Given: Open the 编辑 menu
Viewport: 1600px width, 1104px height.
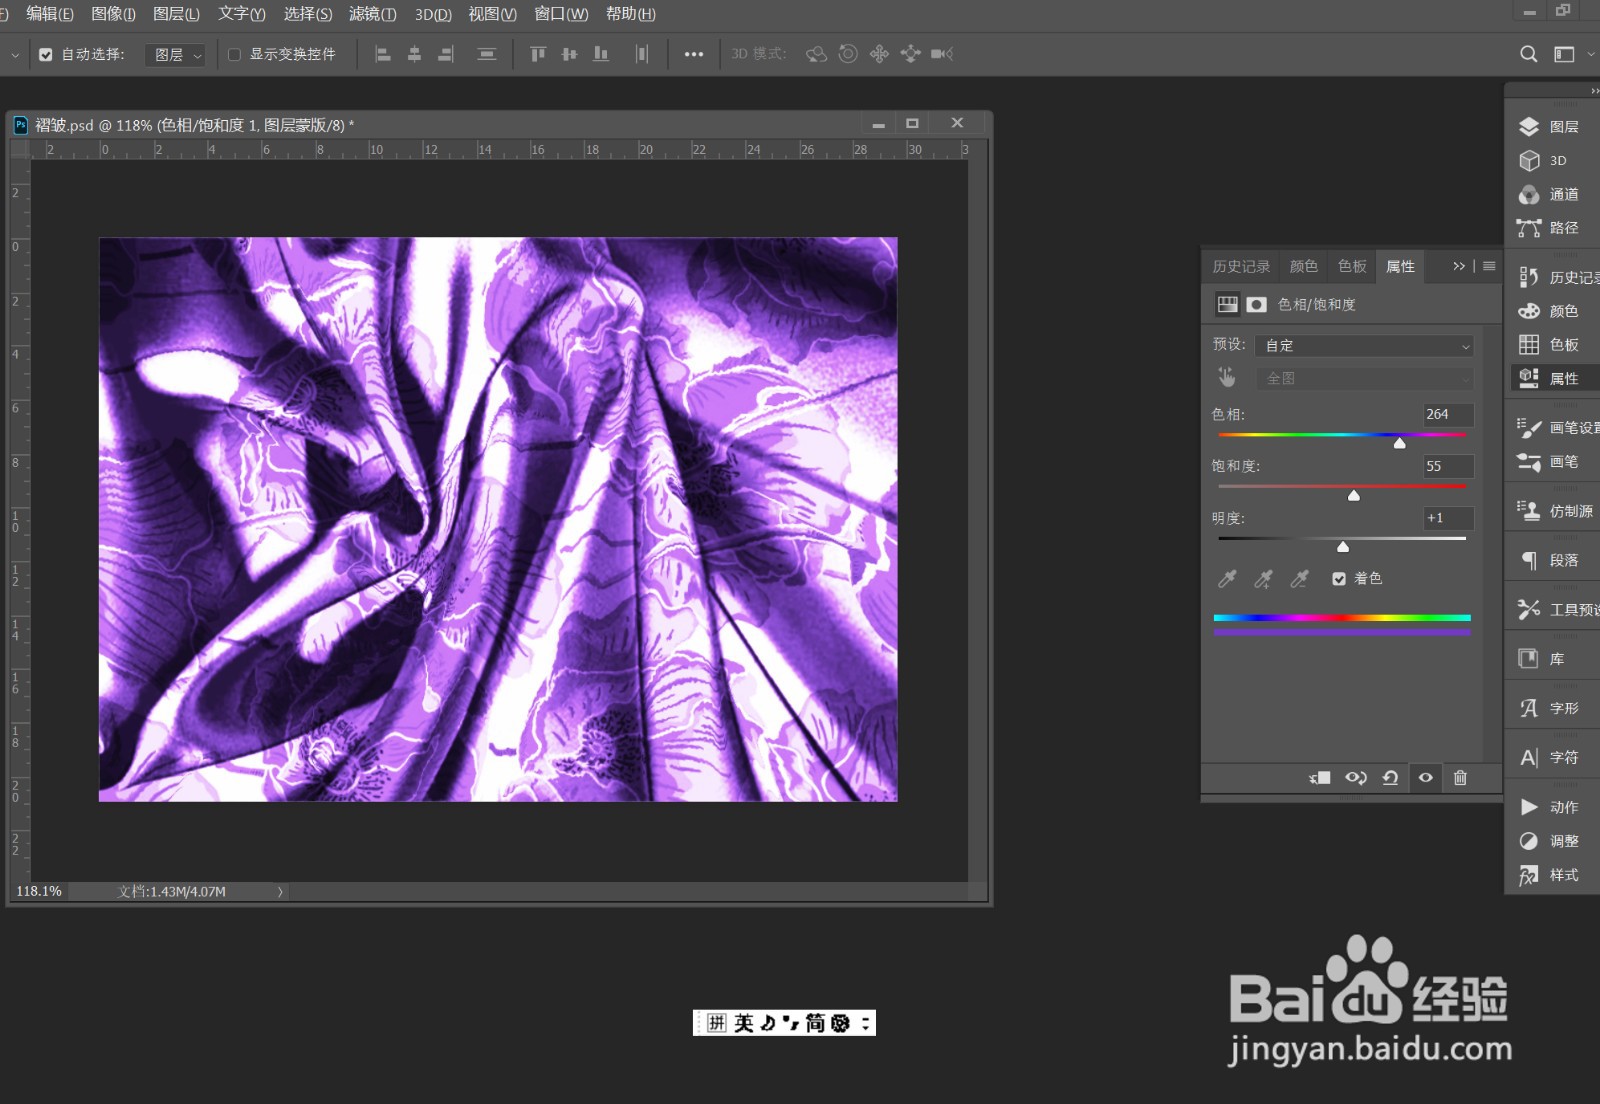Looking at the screenshot, I should (50, 14).
